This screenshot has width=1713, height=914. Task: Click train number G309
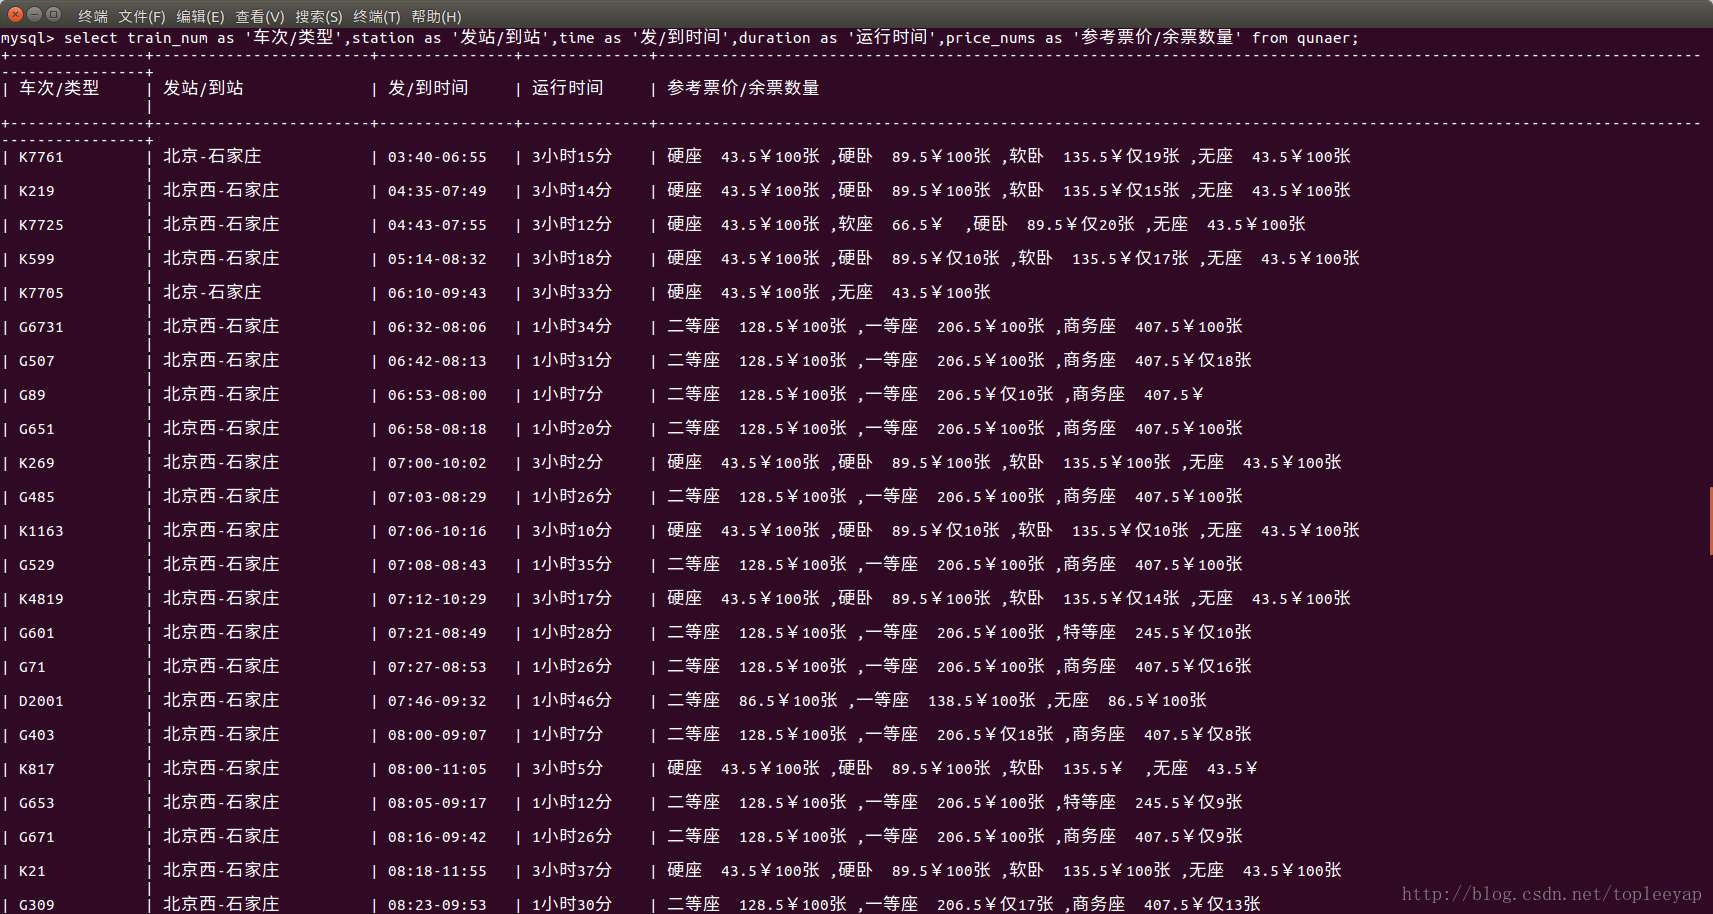click(37, 905)
